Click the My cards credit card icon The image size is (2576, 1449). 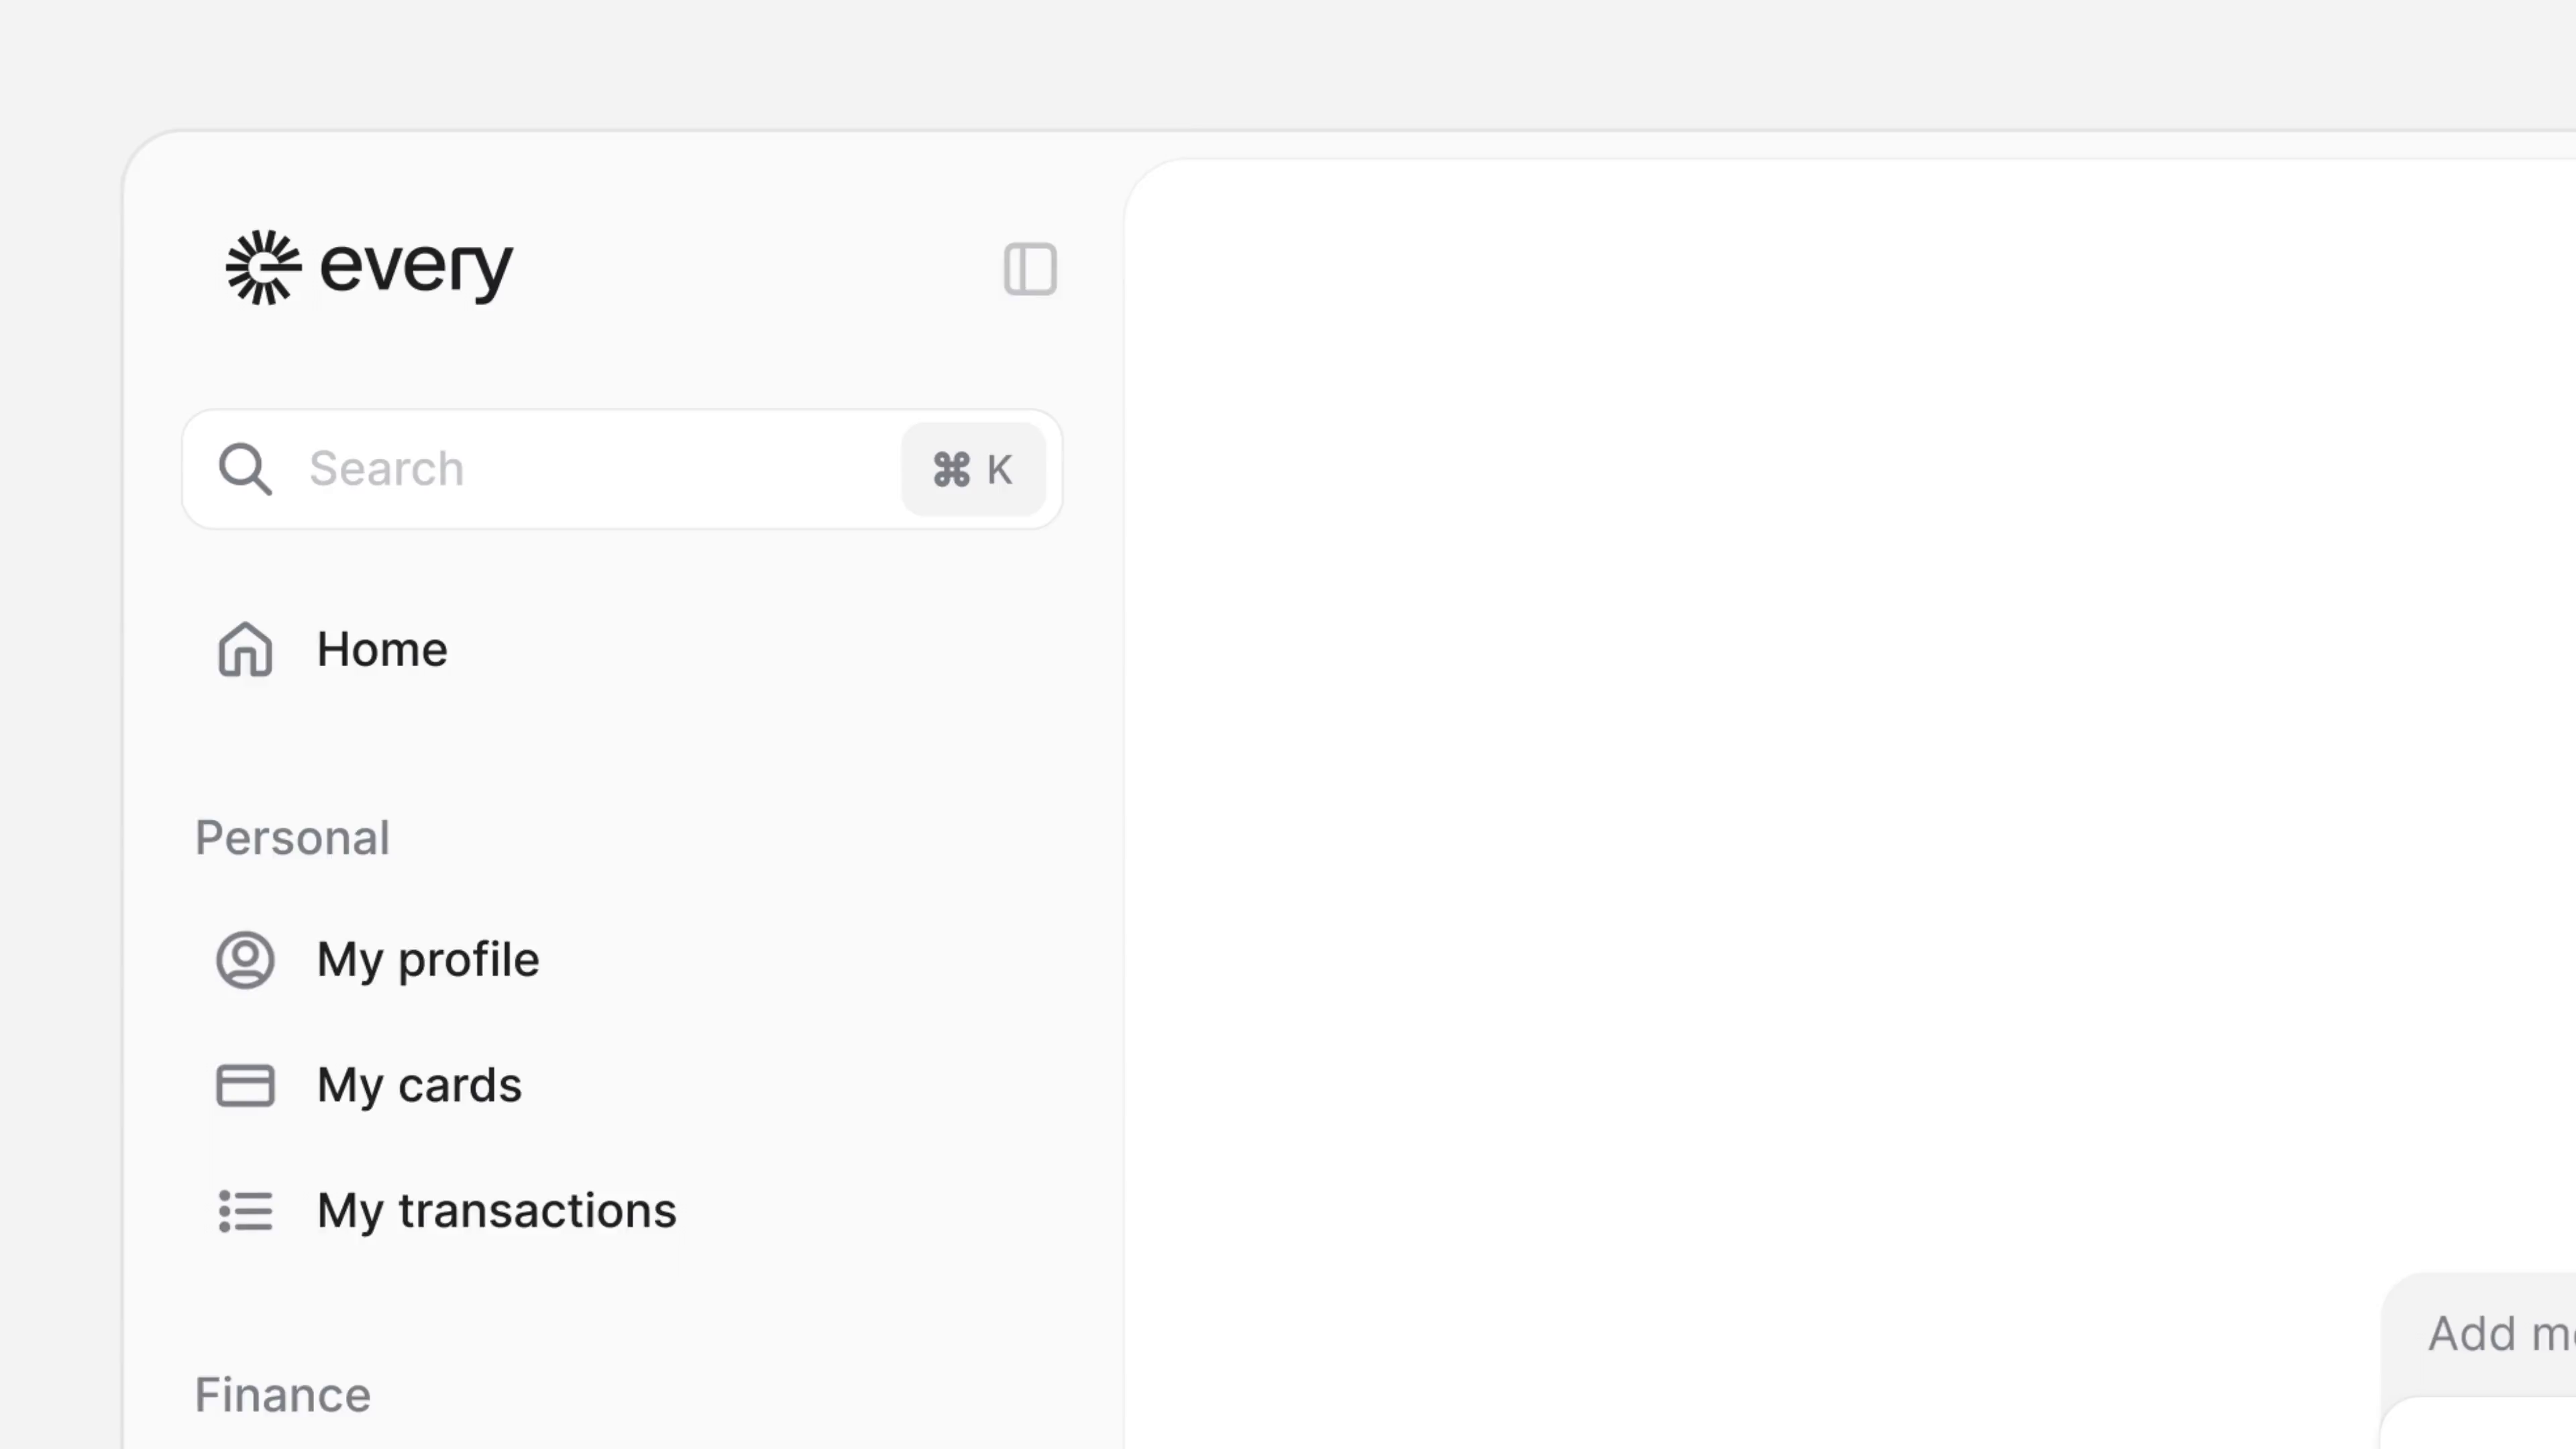[x=245, y=1085]
